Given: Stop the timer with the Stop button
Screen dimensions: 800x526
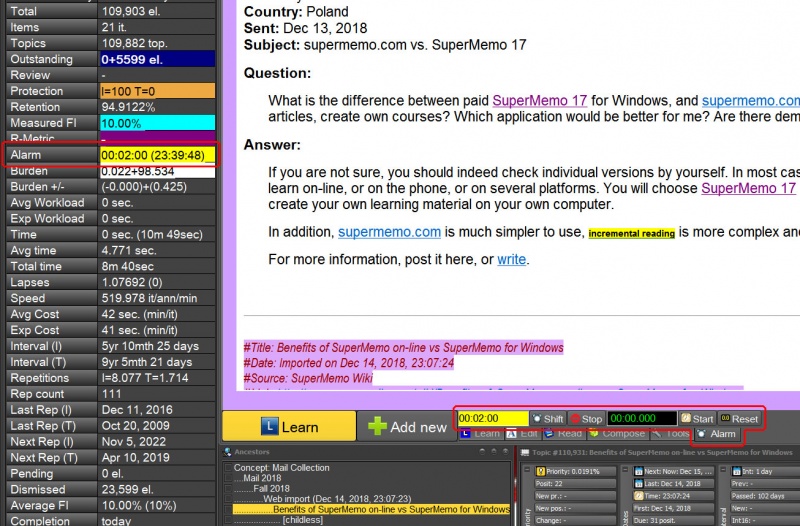Looking at the screenshot, I should [x=586, y=419].
